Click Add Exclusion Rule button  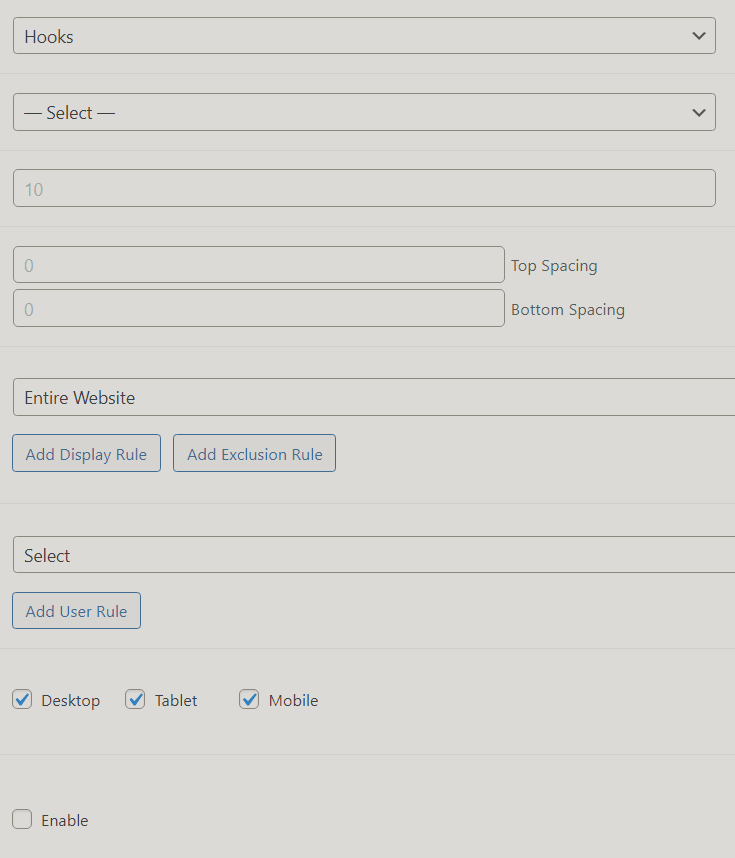point(254,454)
